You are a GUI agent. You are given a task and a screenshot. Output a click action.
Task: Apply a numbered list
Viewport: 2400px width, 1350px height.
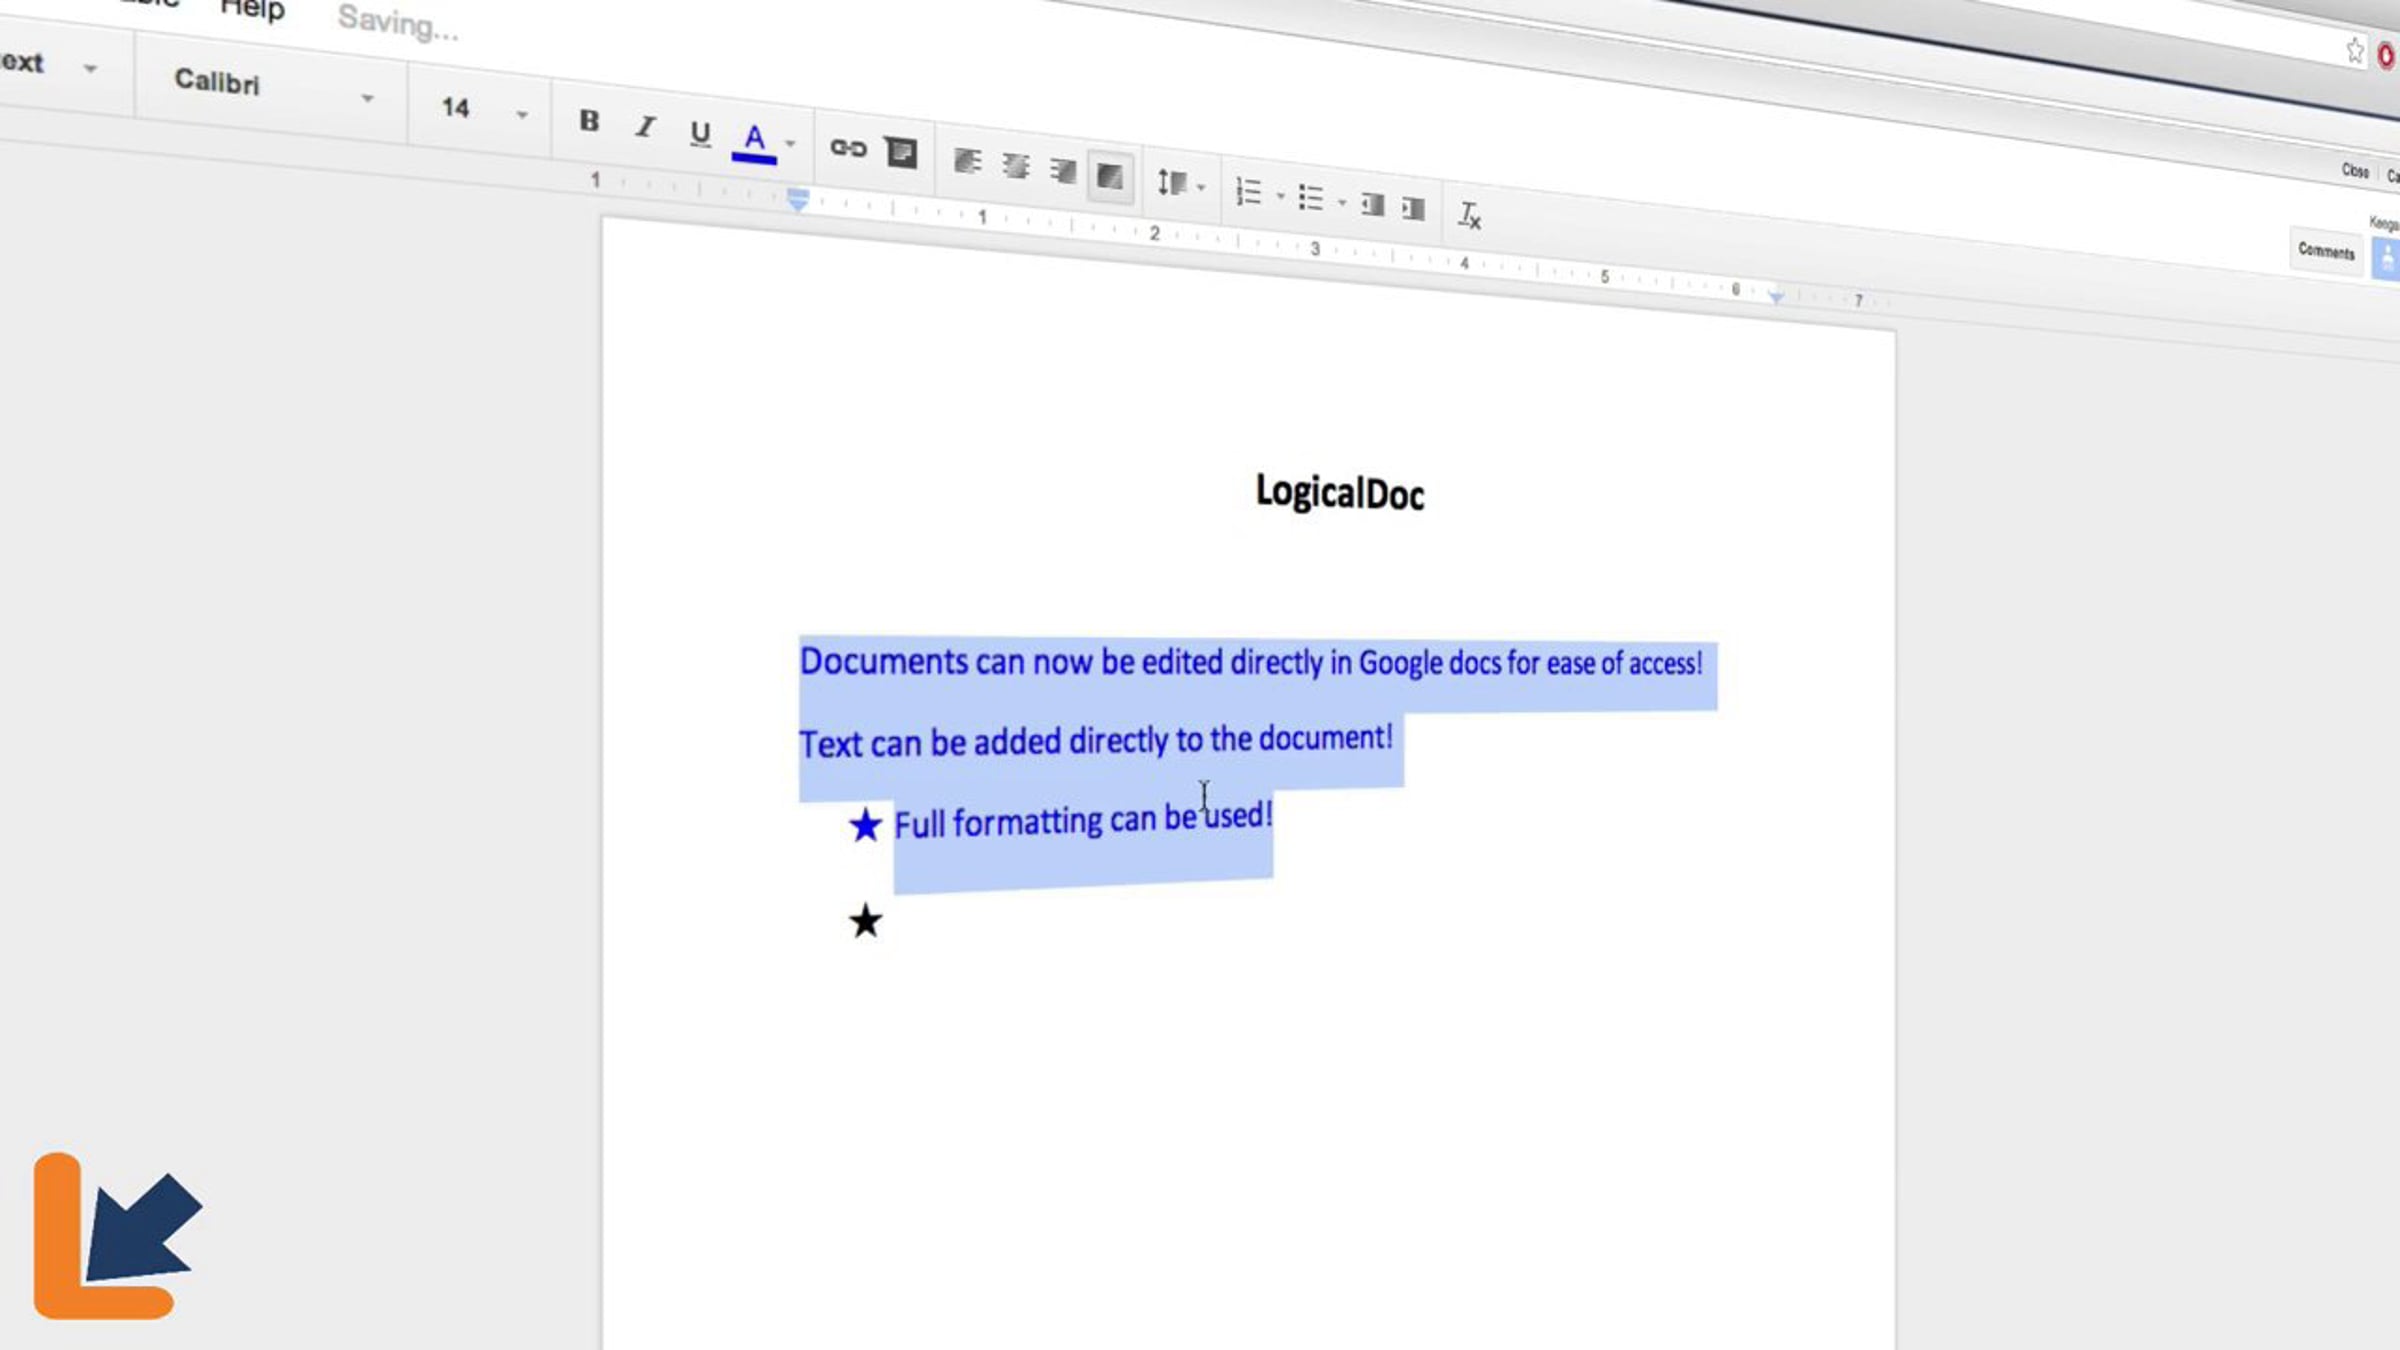click(1248, 191)
